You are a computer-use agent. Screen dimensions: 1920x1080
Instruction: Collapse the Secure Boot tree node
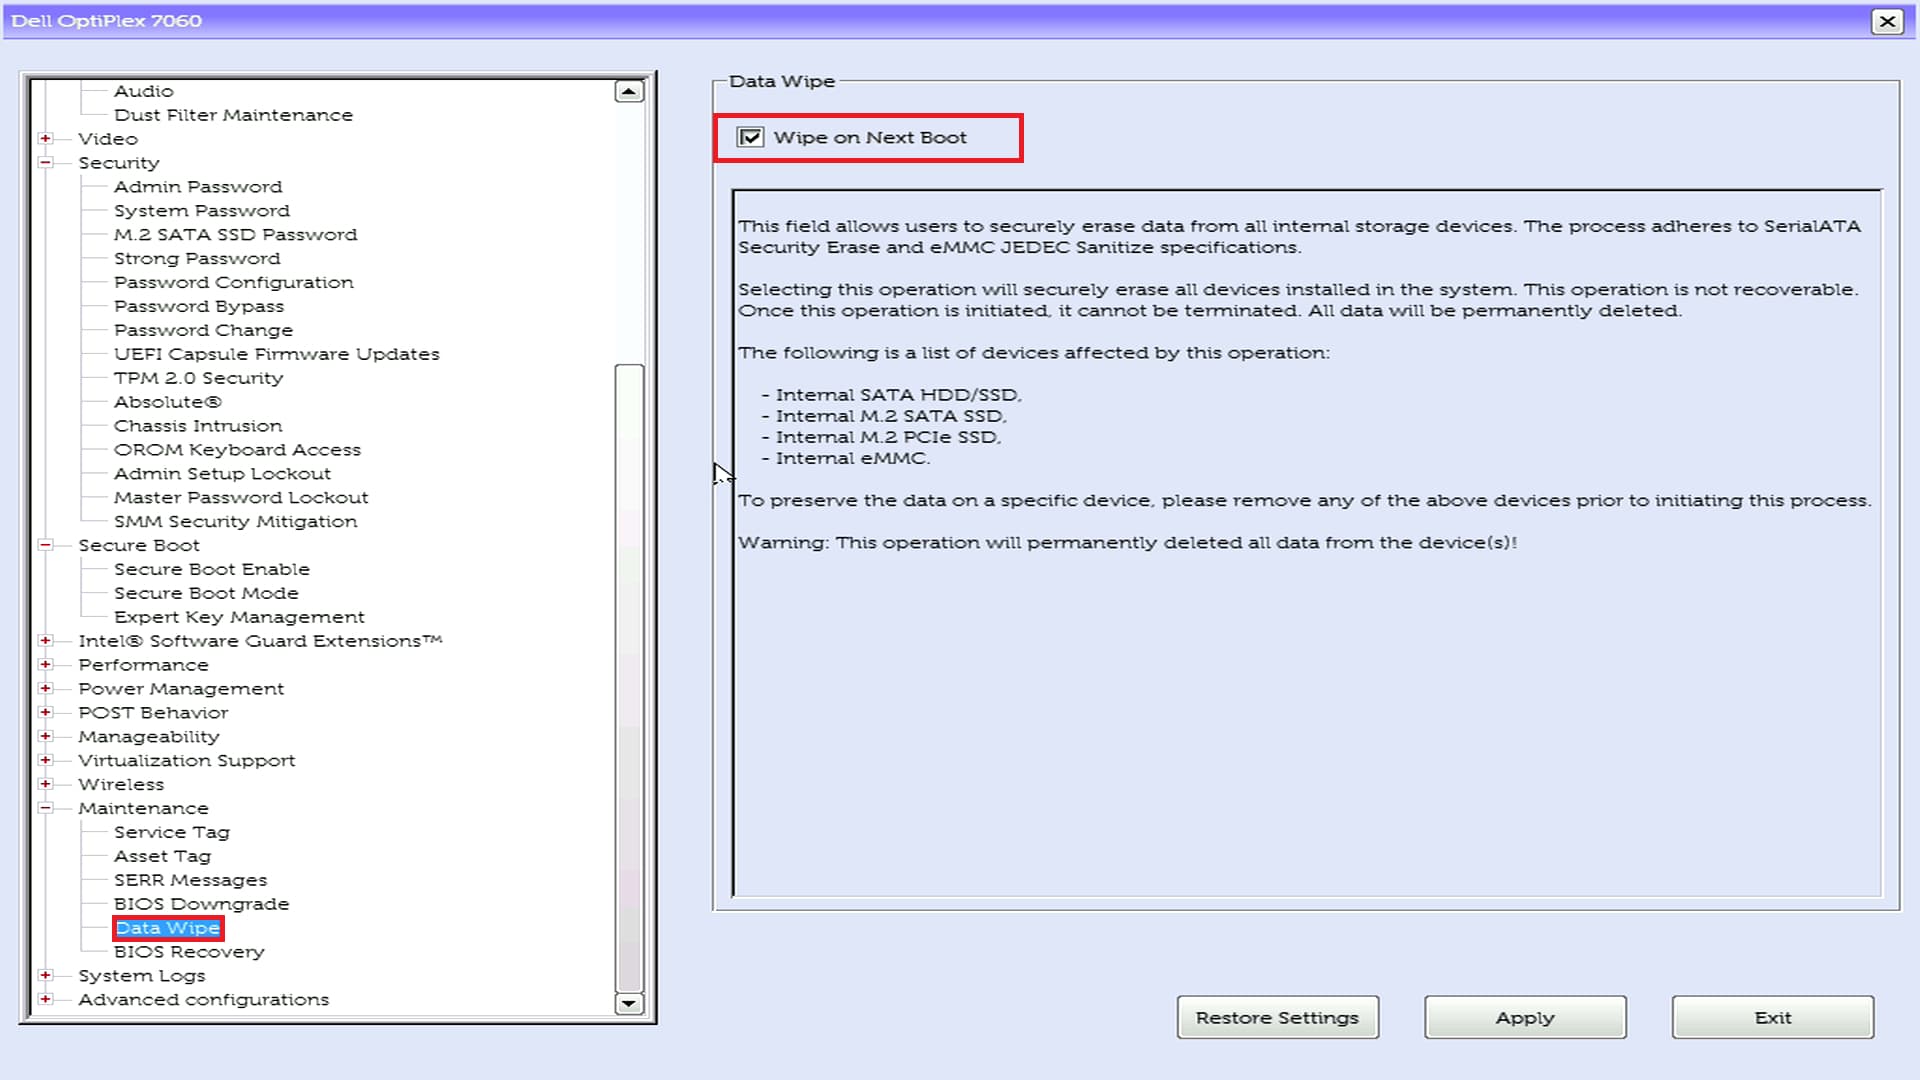point(45,545)
